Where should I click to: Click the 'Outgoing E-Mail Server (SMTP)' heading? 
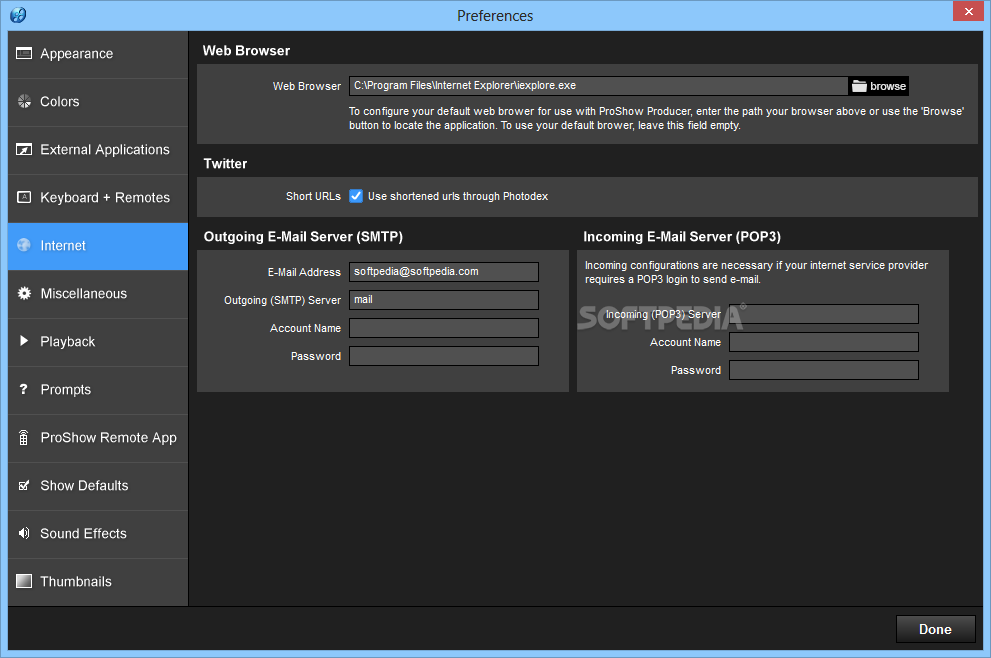(303, 237)
